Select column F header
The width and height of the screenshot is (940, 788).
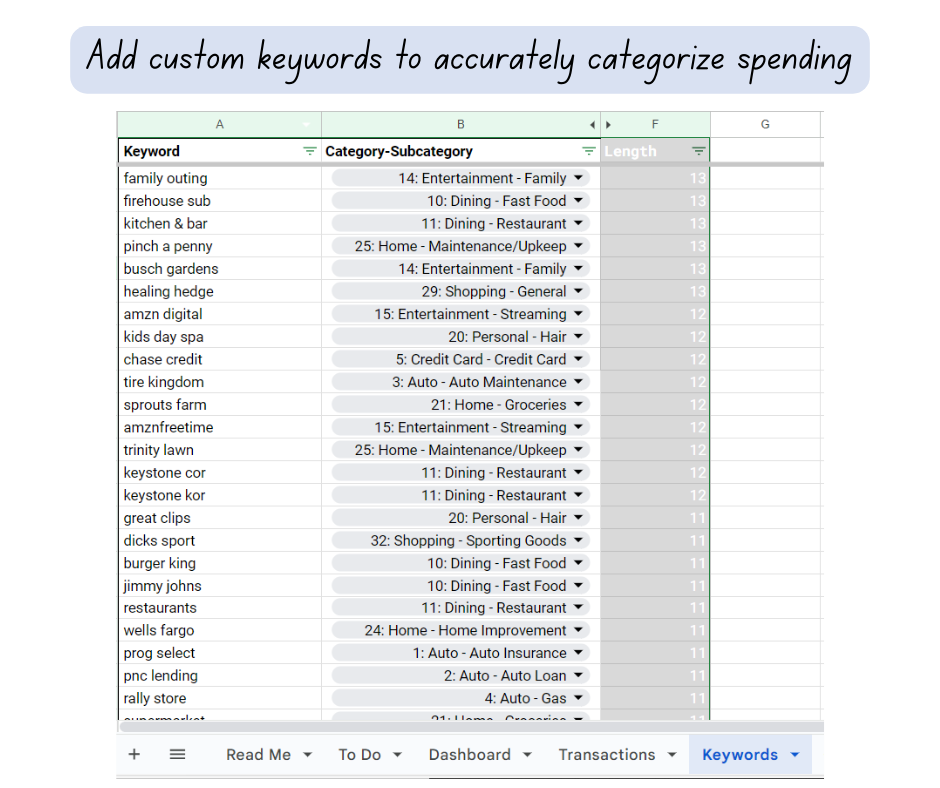[655, 125]
